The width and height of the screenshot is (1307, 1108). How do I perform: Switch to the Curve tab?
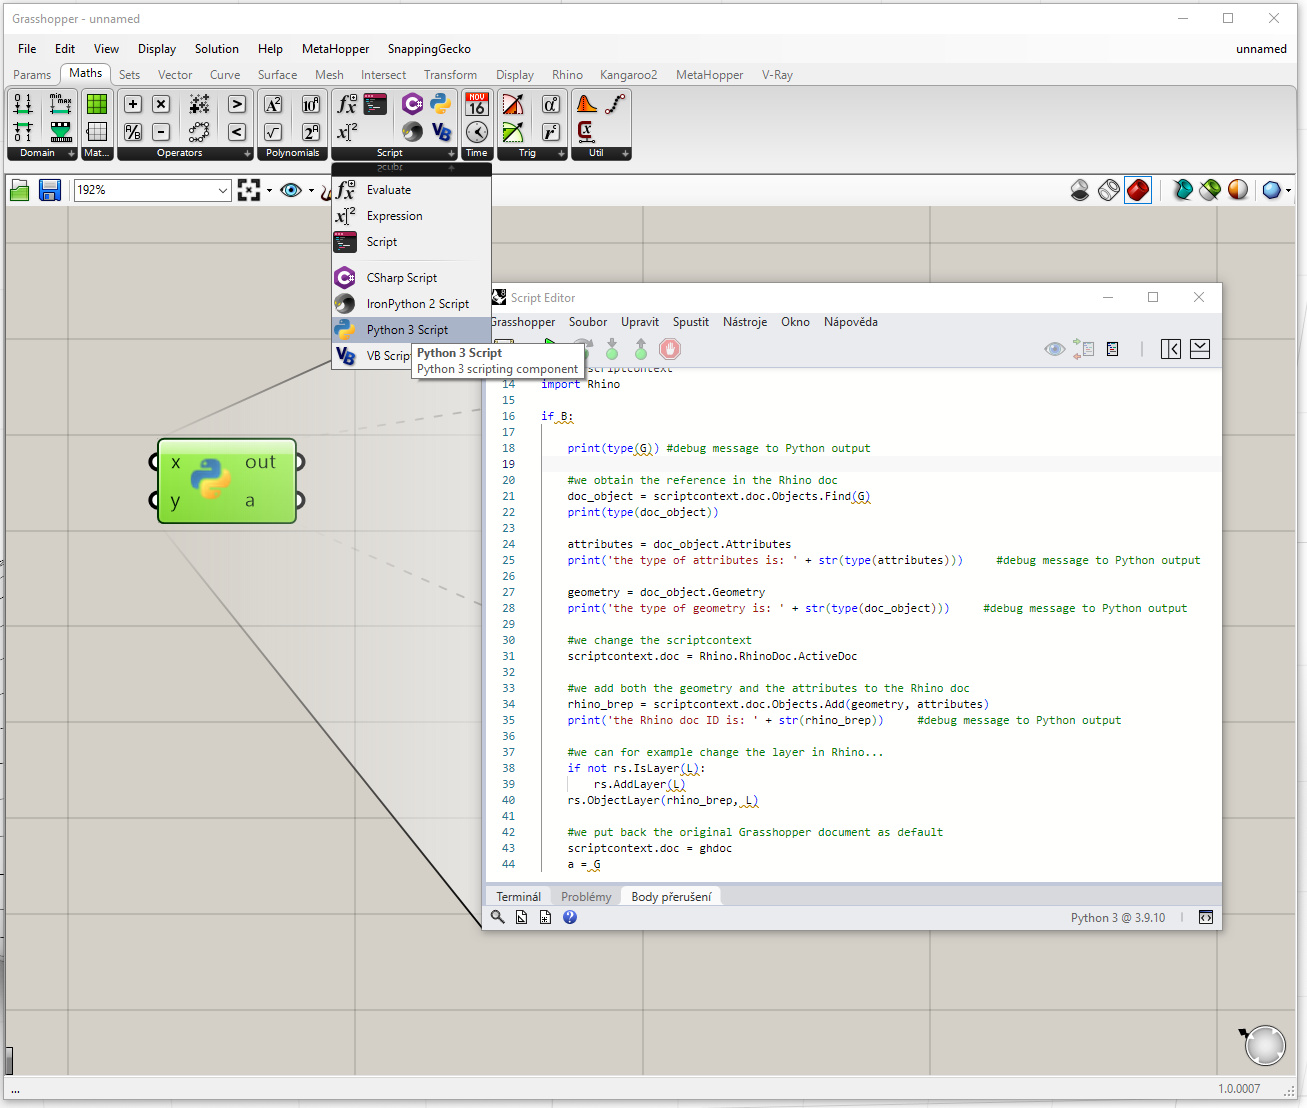(x=225, y=75)
